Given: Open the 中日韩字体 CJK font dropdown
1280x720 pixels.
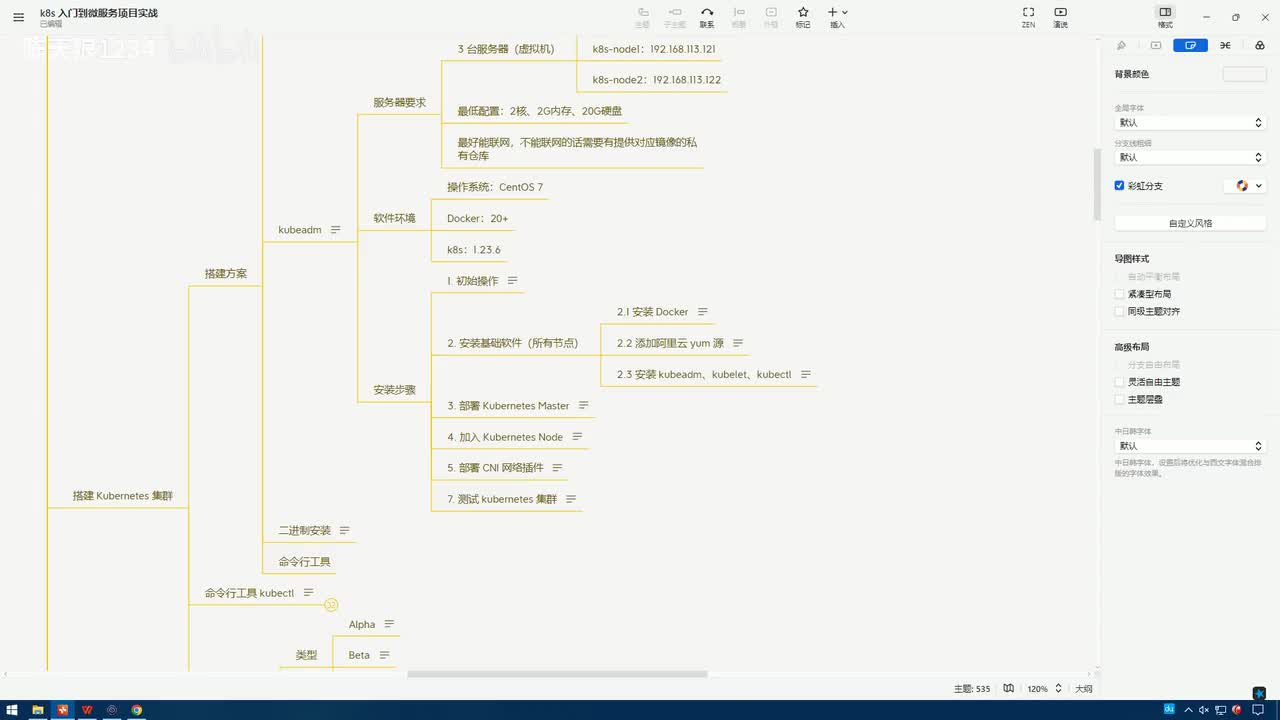Looking at the screenshot, I should click(1190, 446).
